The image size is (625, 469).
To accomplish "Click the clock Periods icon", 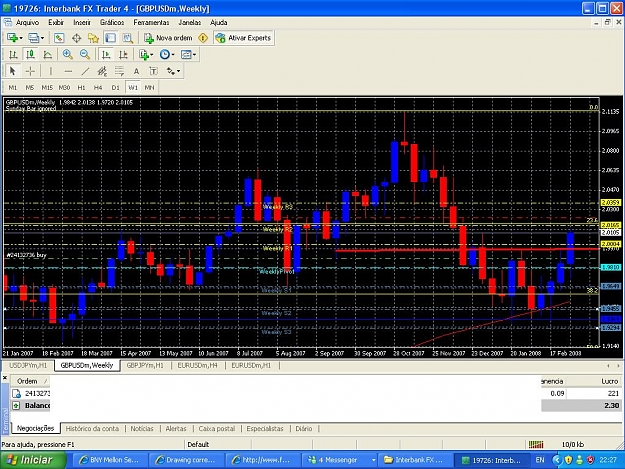I will pos(164,55).
